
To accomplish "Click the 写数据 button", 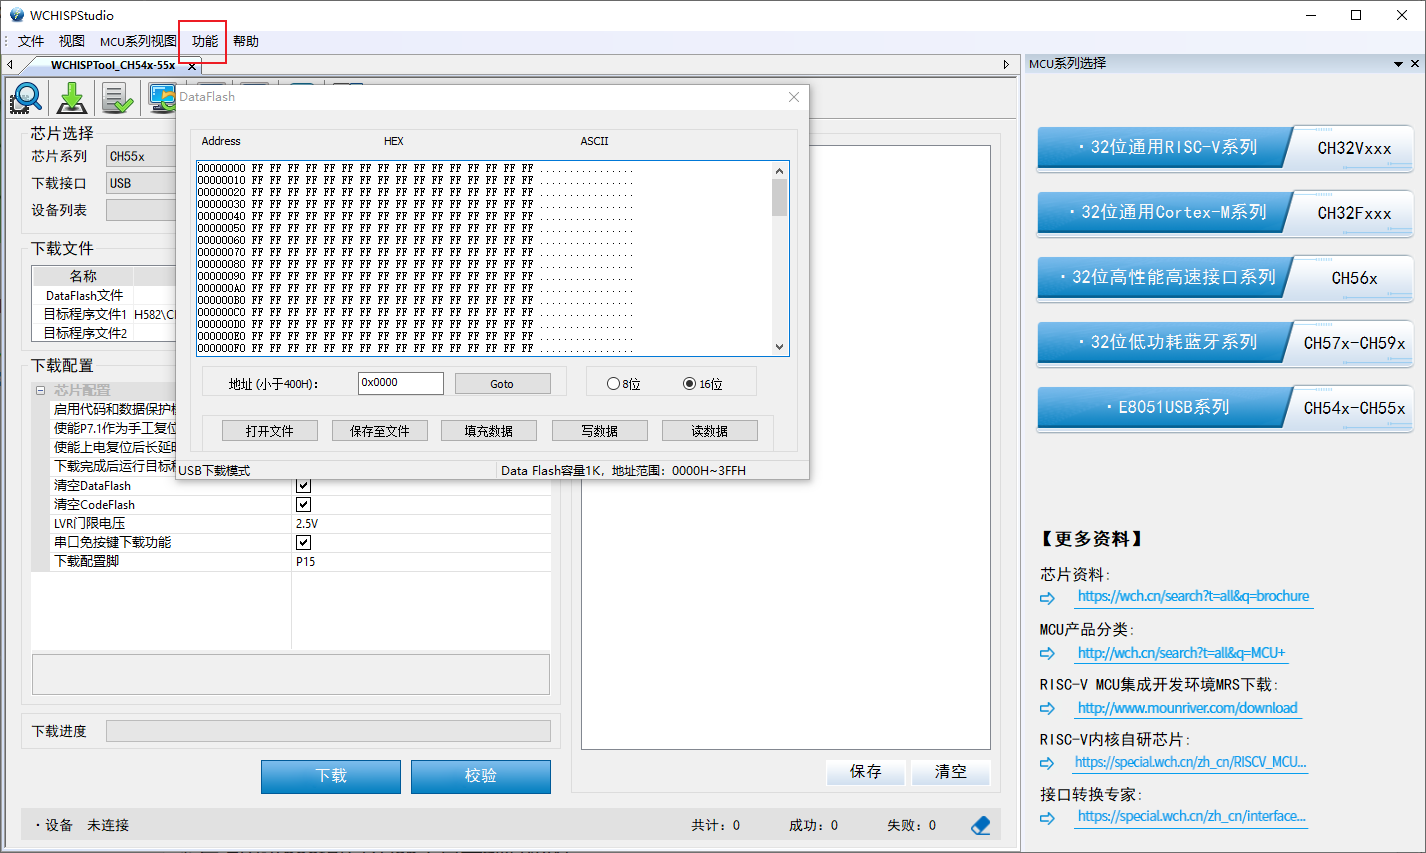I will (600, 431).
